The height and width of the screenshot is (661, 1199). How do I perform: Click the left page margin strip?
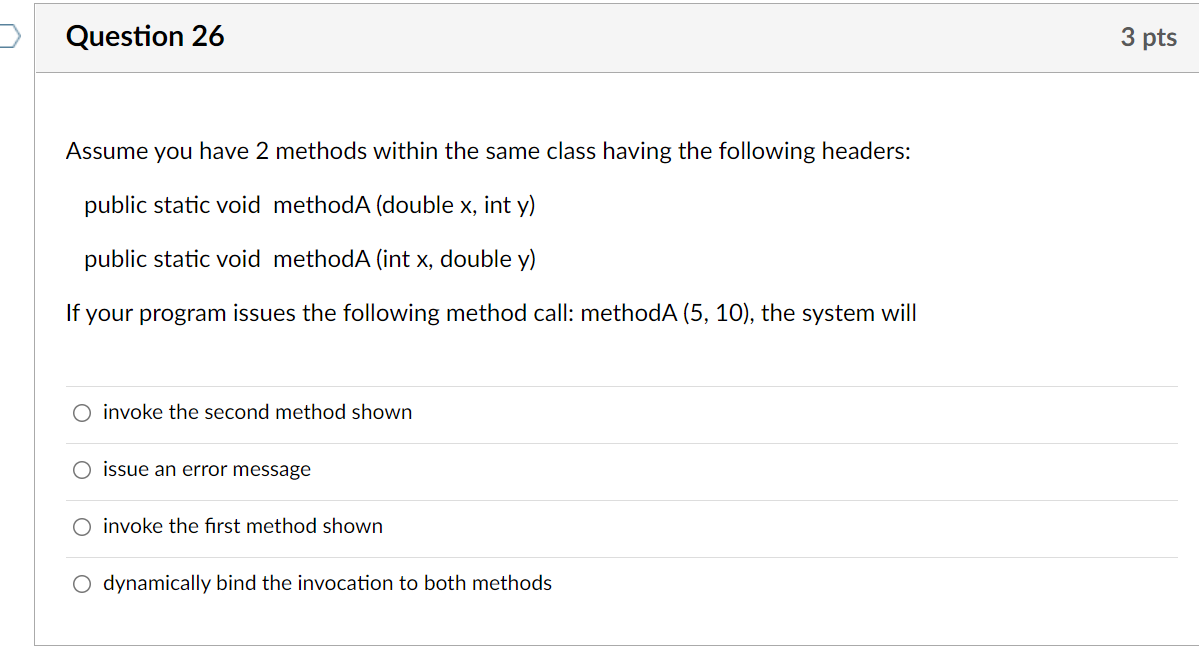(x=17, y=330)
